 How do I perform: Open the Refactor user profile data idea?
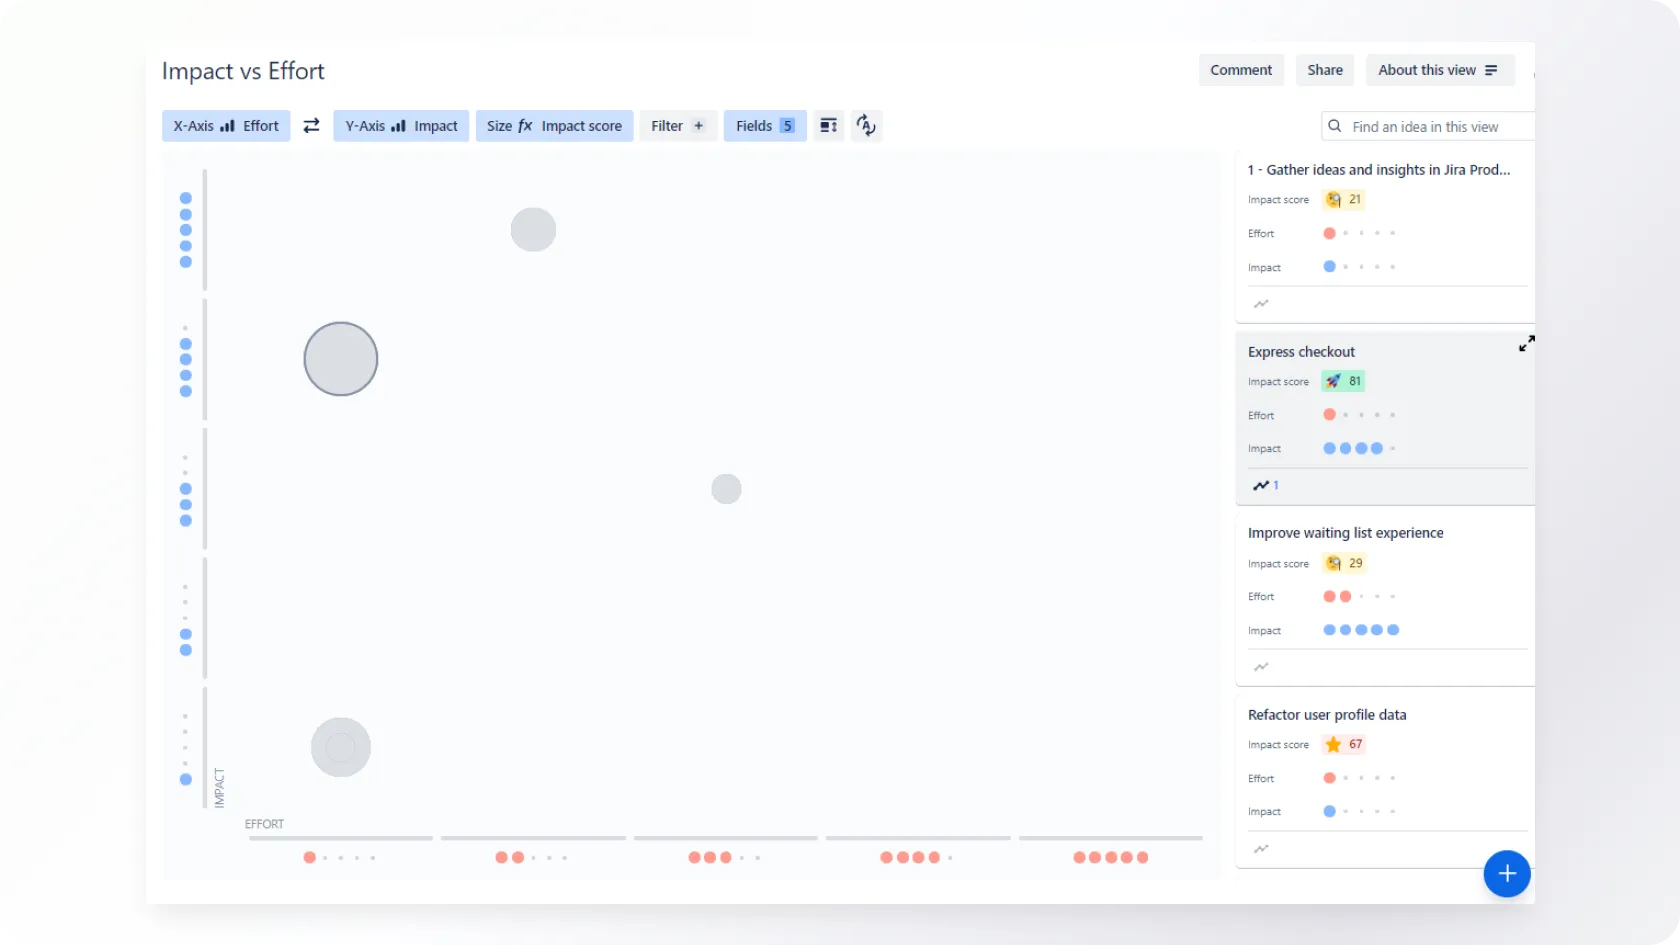tap(1327, 715)
